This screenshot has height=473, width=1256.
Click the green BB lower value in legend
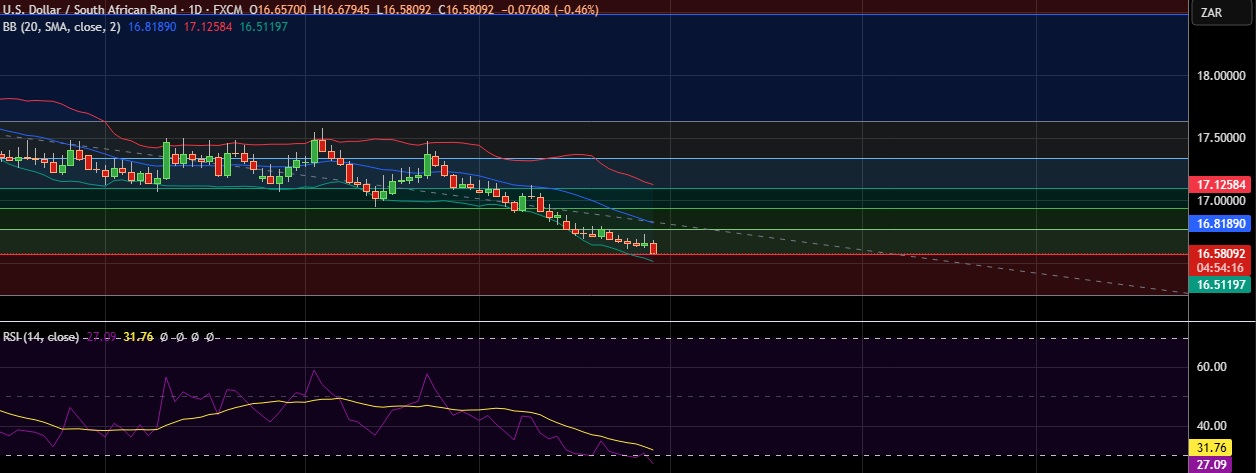pyautogui.click(x=264, y=27)
